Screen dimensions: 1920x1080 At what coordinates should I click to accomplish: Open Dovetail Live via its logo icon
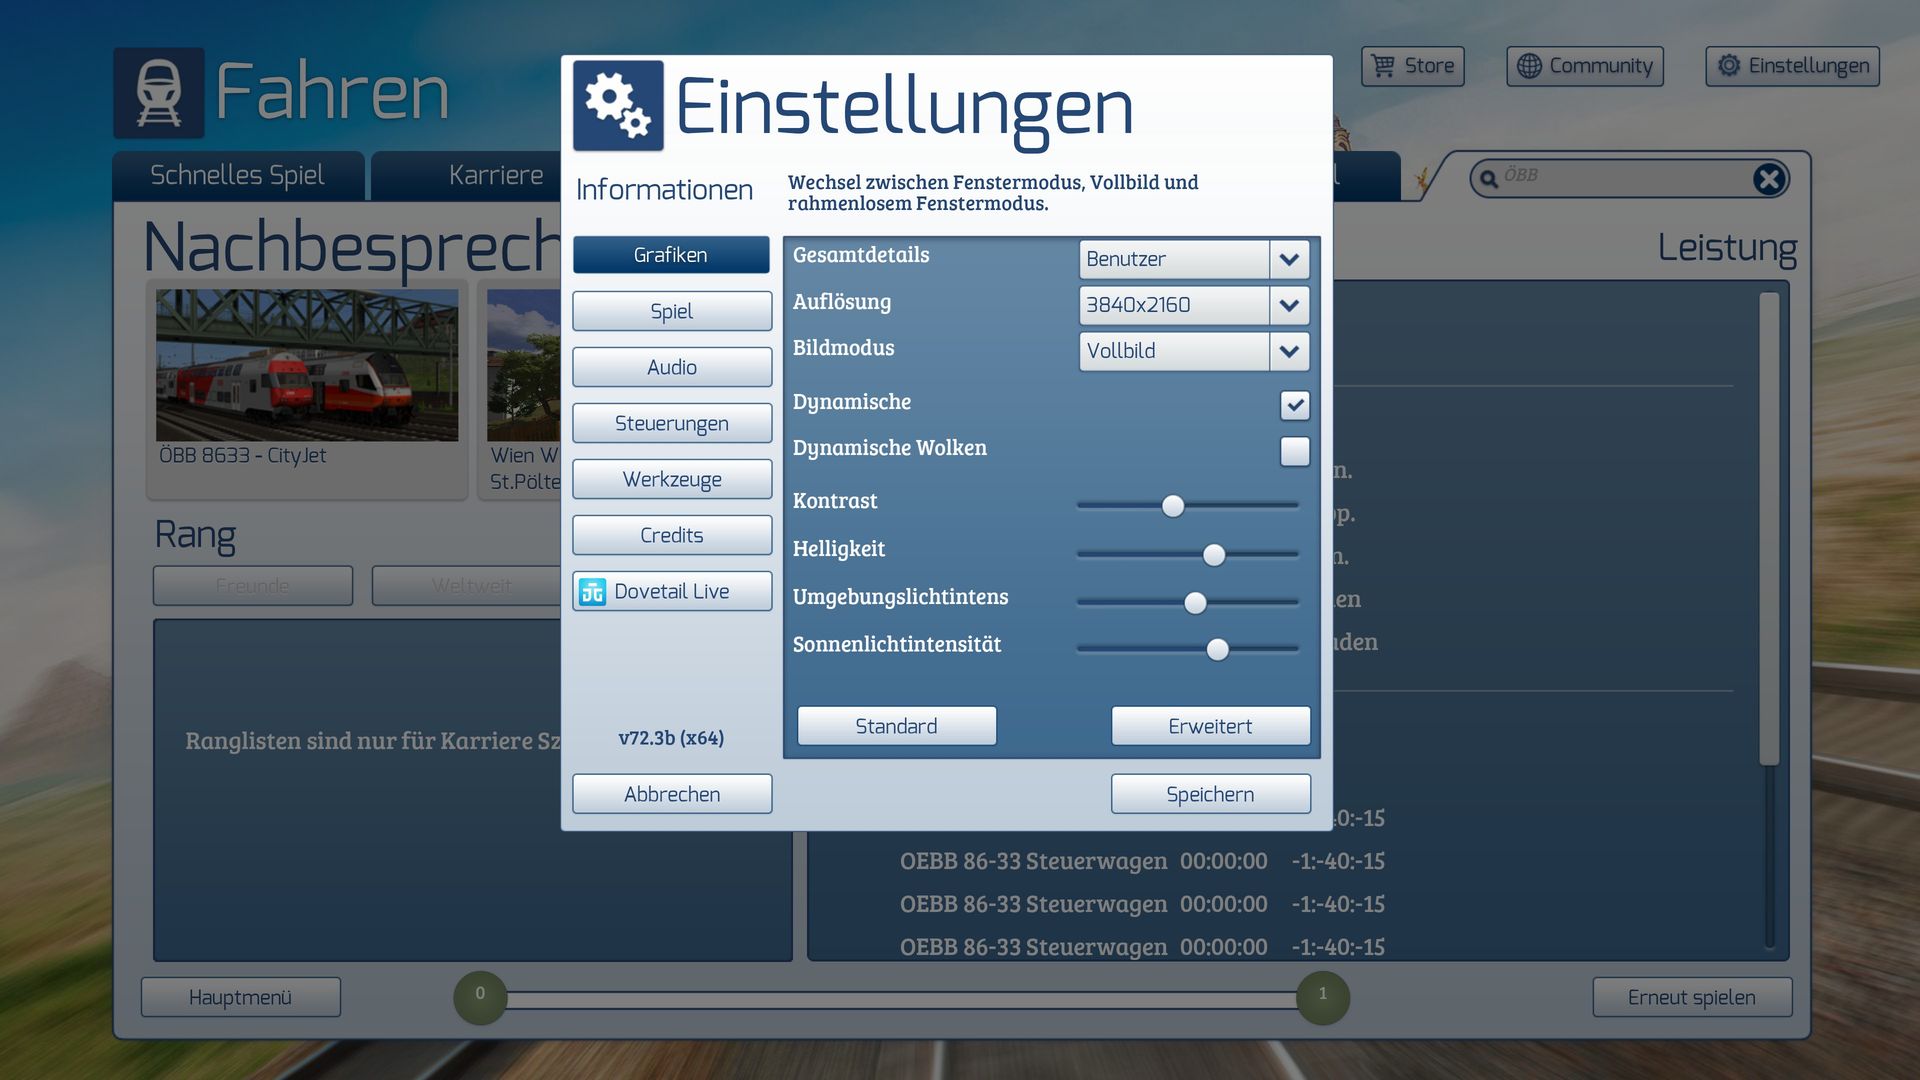[x=593, y=592]
